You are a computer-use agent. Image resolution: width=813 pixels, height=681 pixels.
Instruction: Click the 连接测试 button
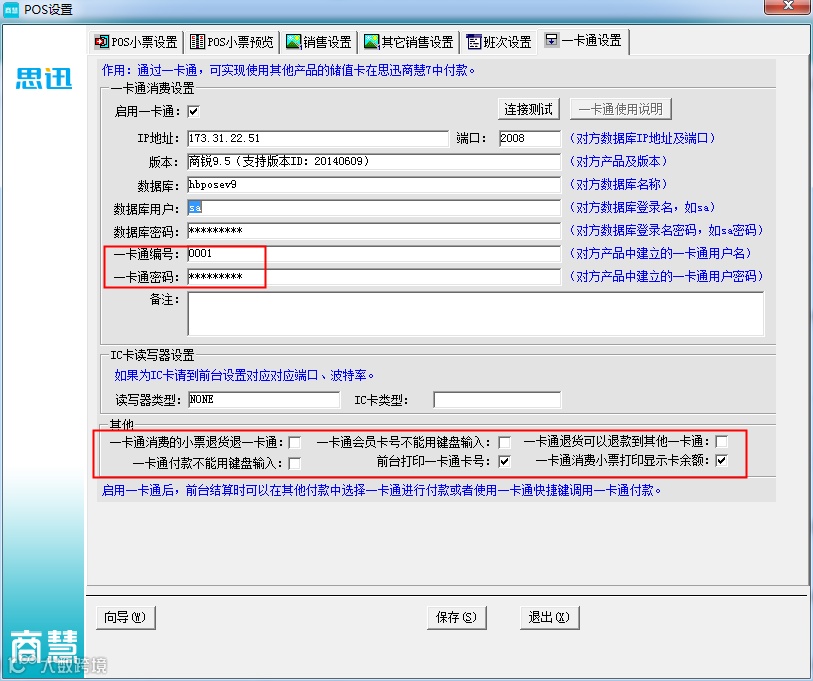[x=528, y=109]
